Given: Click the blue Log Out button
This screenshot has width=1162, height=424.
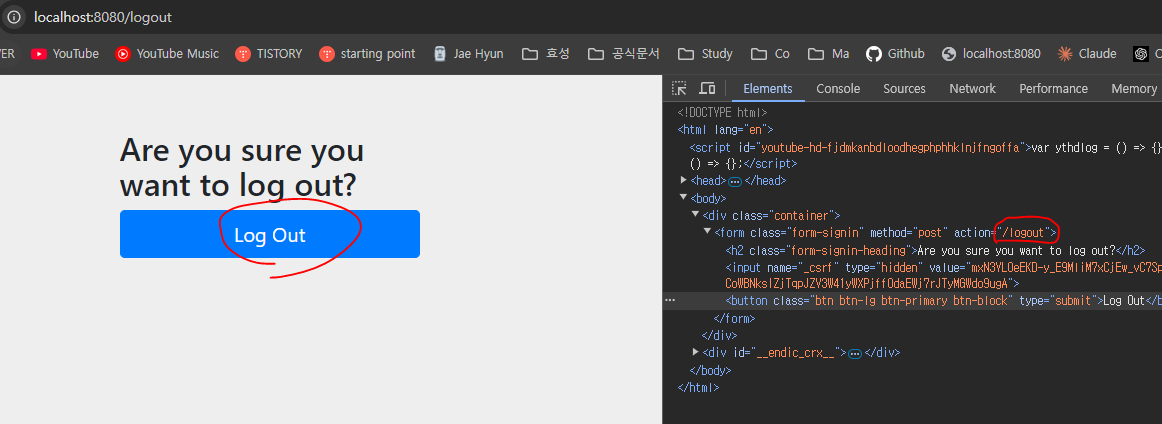Looking at the screenshot, I should (x=270, y=234).
